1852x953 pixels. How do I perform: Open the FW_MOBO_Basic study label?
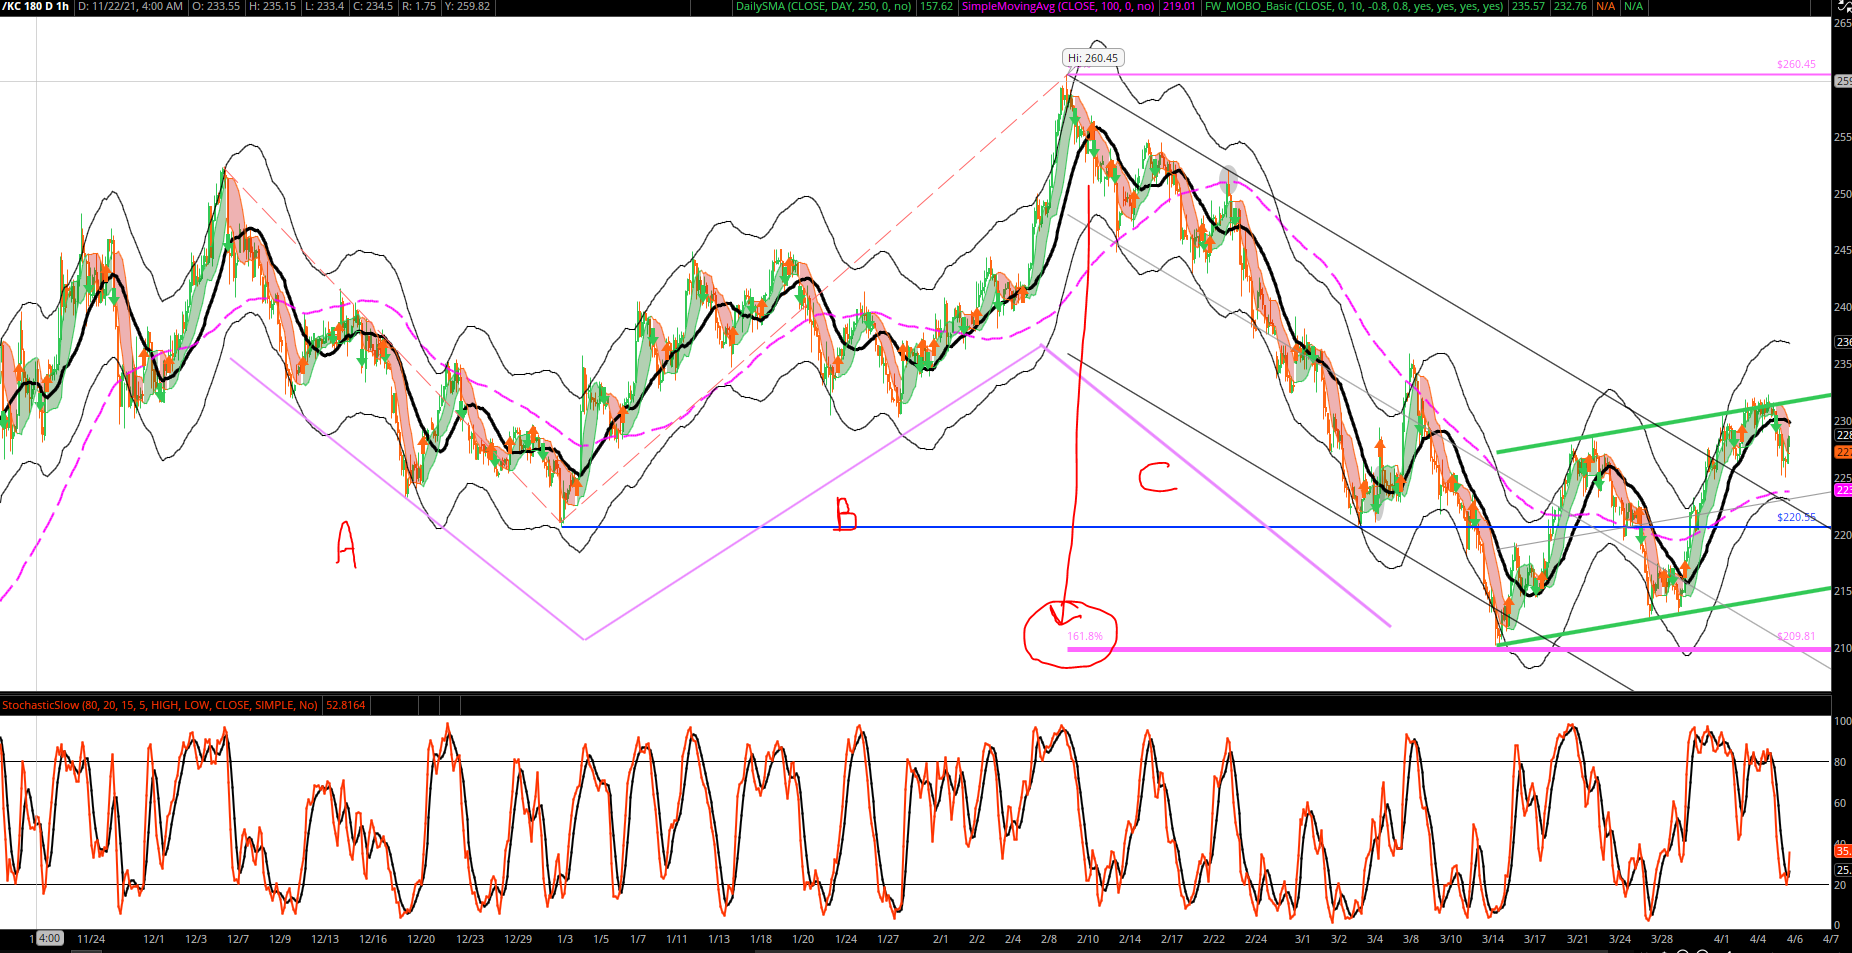[1354, 6]
